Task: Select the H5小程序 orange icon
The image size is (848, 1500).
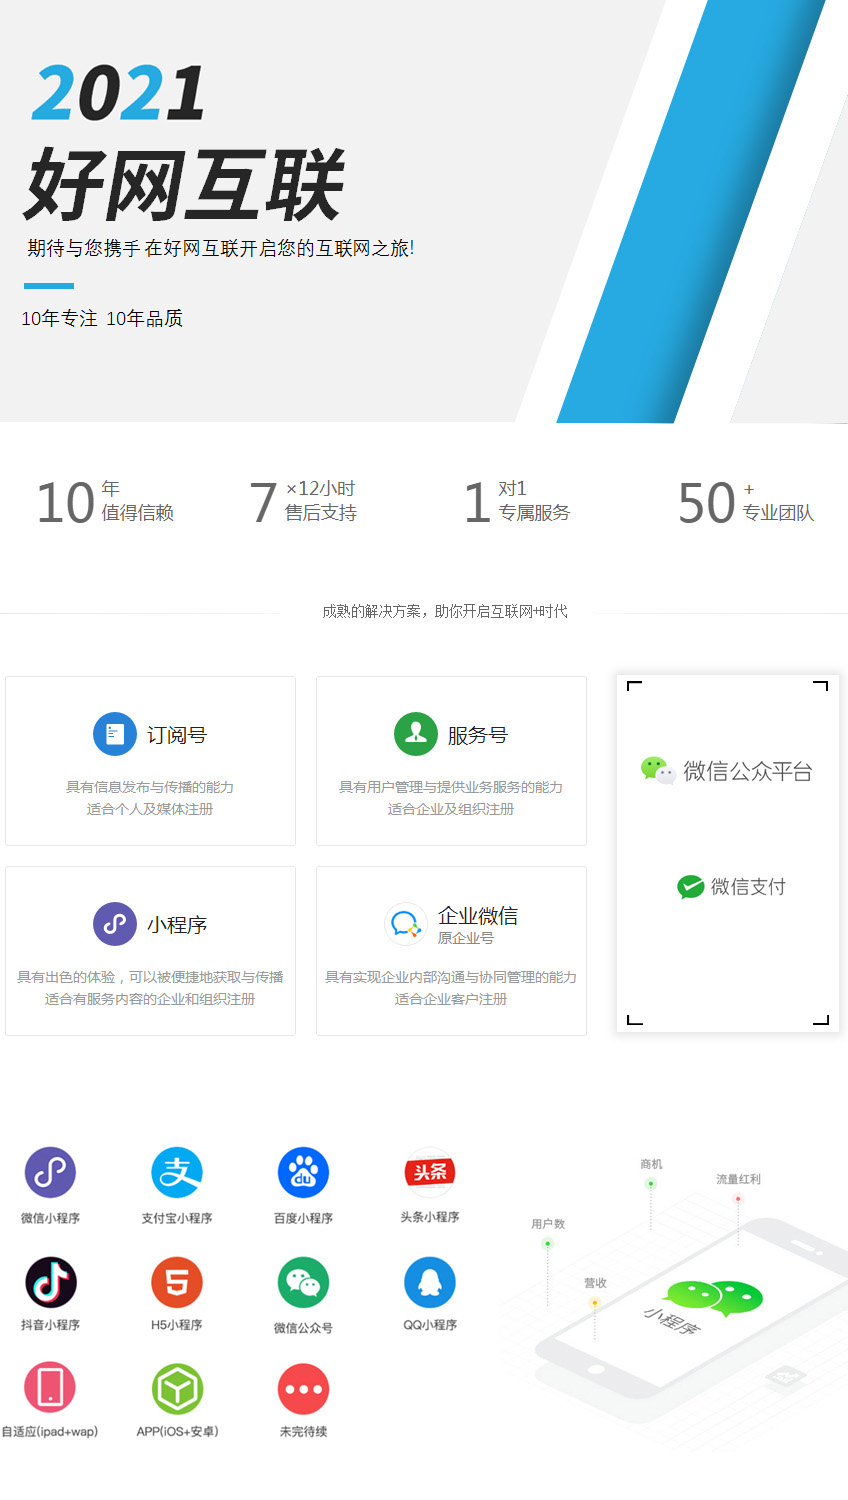Action: (177, 1282)
